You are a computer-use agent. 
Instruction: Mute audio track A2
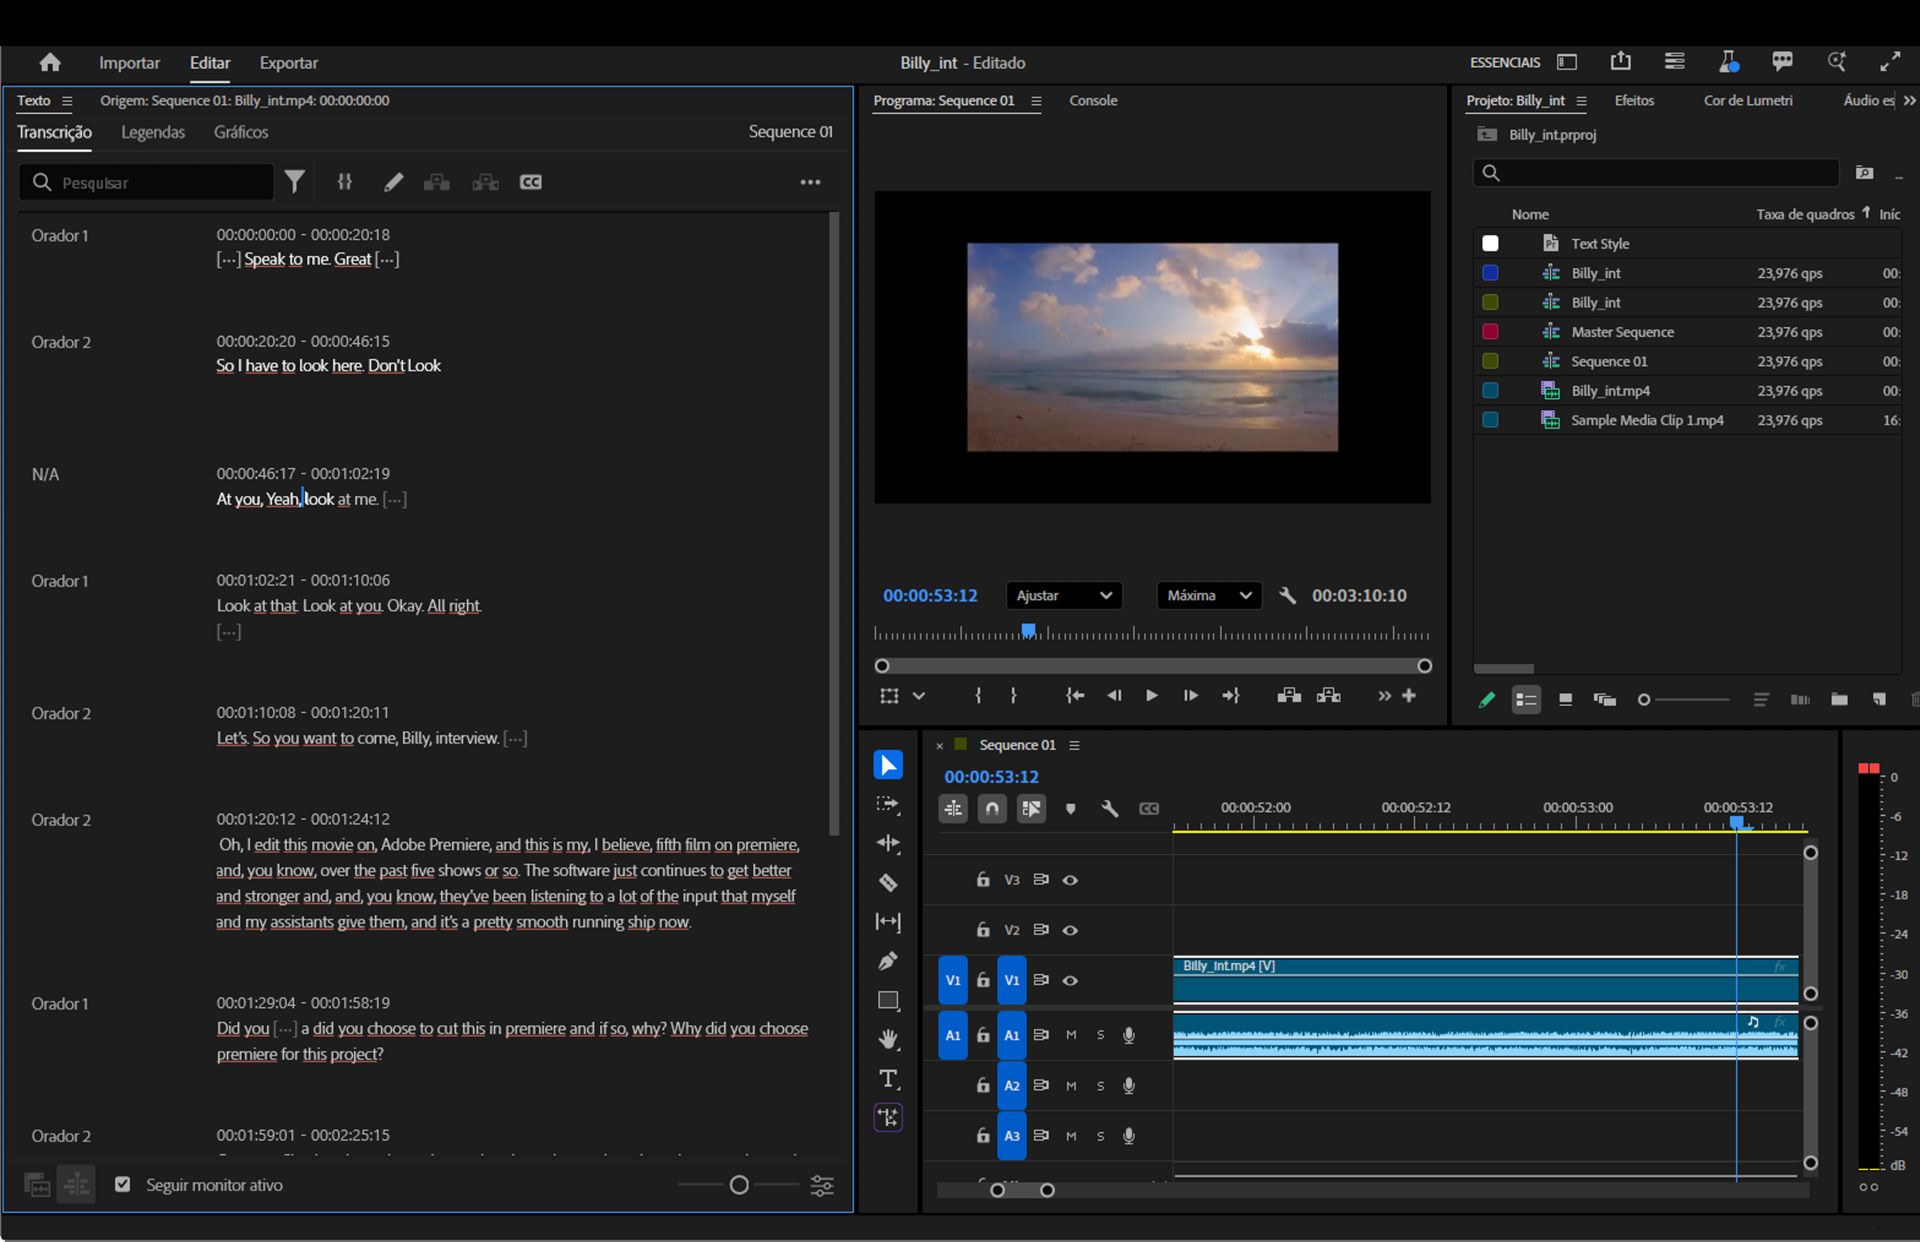click(x=1071, y=1085)
